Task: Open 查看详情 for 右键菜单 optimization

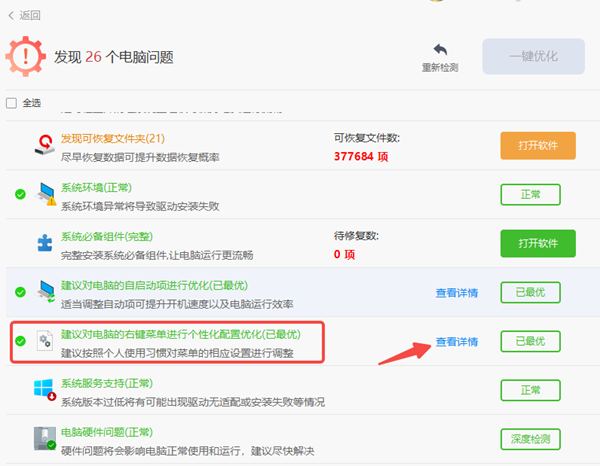Action: click(457, 342)
